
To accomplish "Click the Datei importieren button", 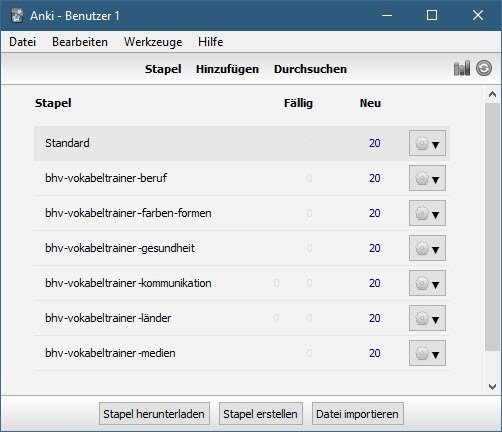I will 358,414.
